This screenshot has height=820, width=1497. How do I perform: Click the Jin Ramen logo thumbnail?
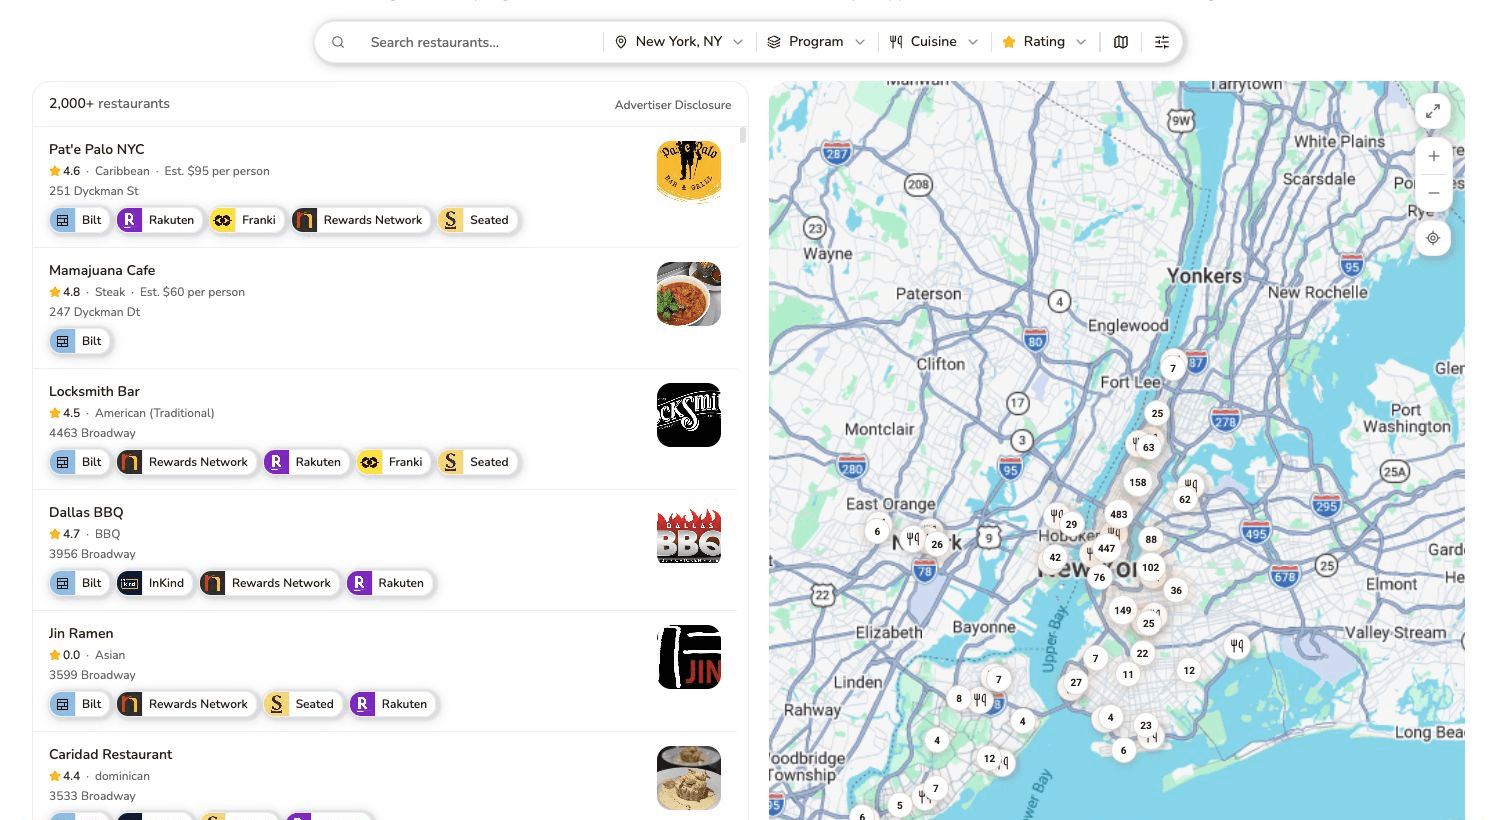coord(689,657)
